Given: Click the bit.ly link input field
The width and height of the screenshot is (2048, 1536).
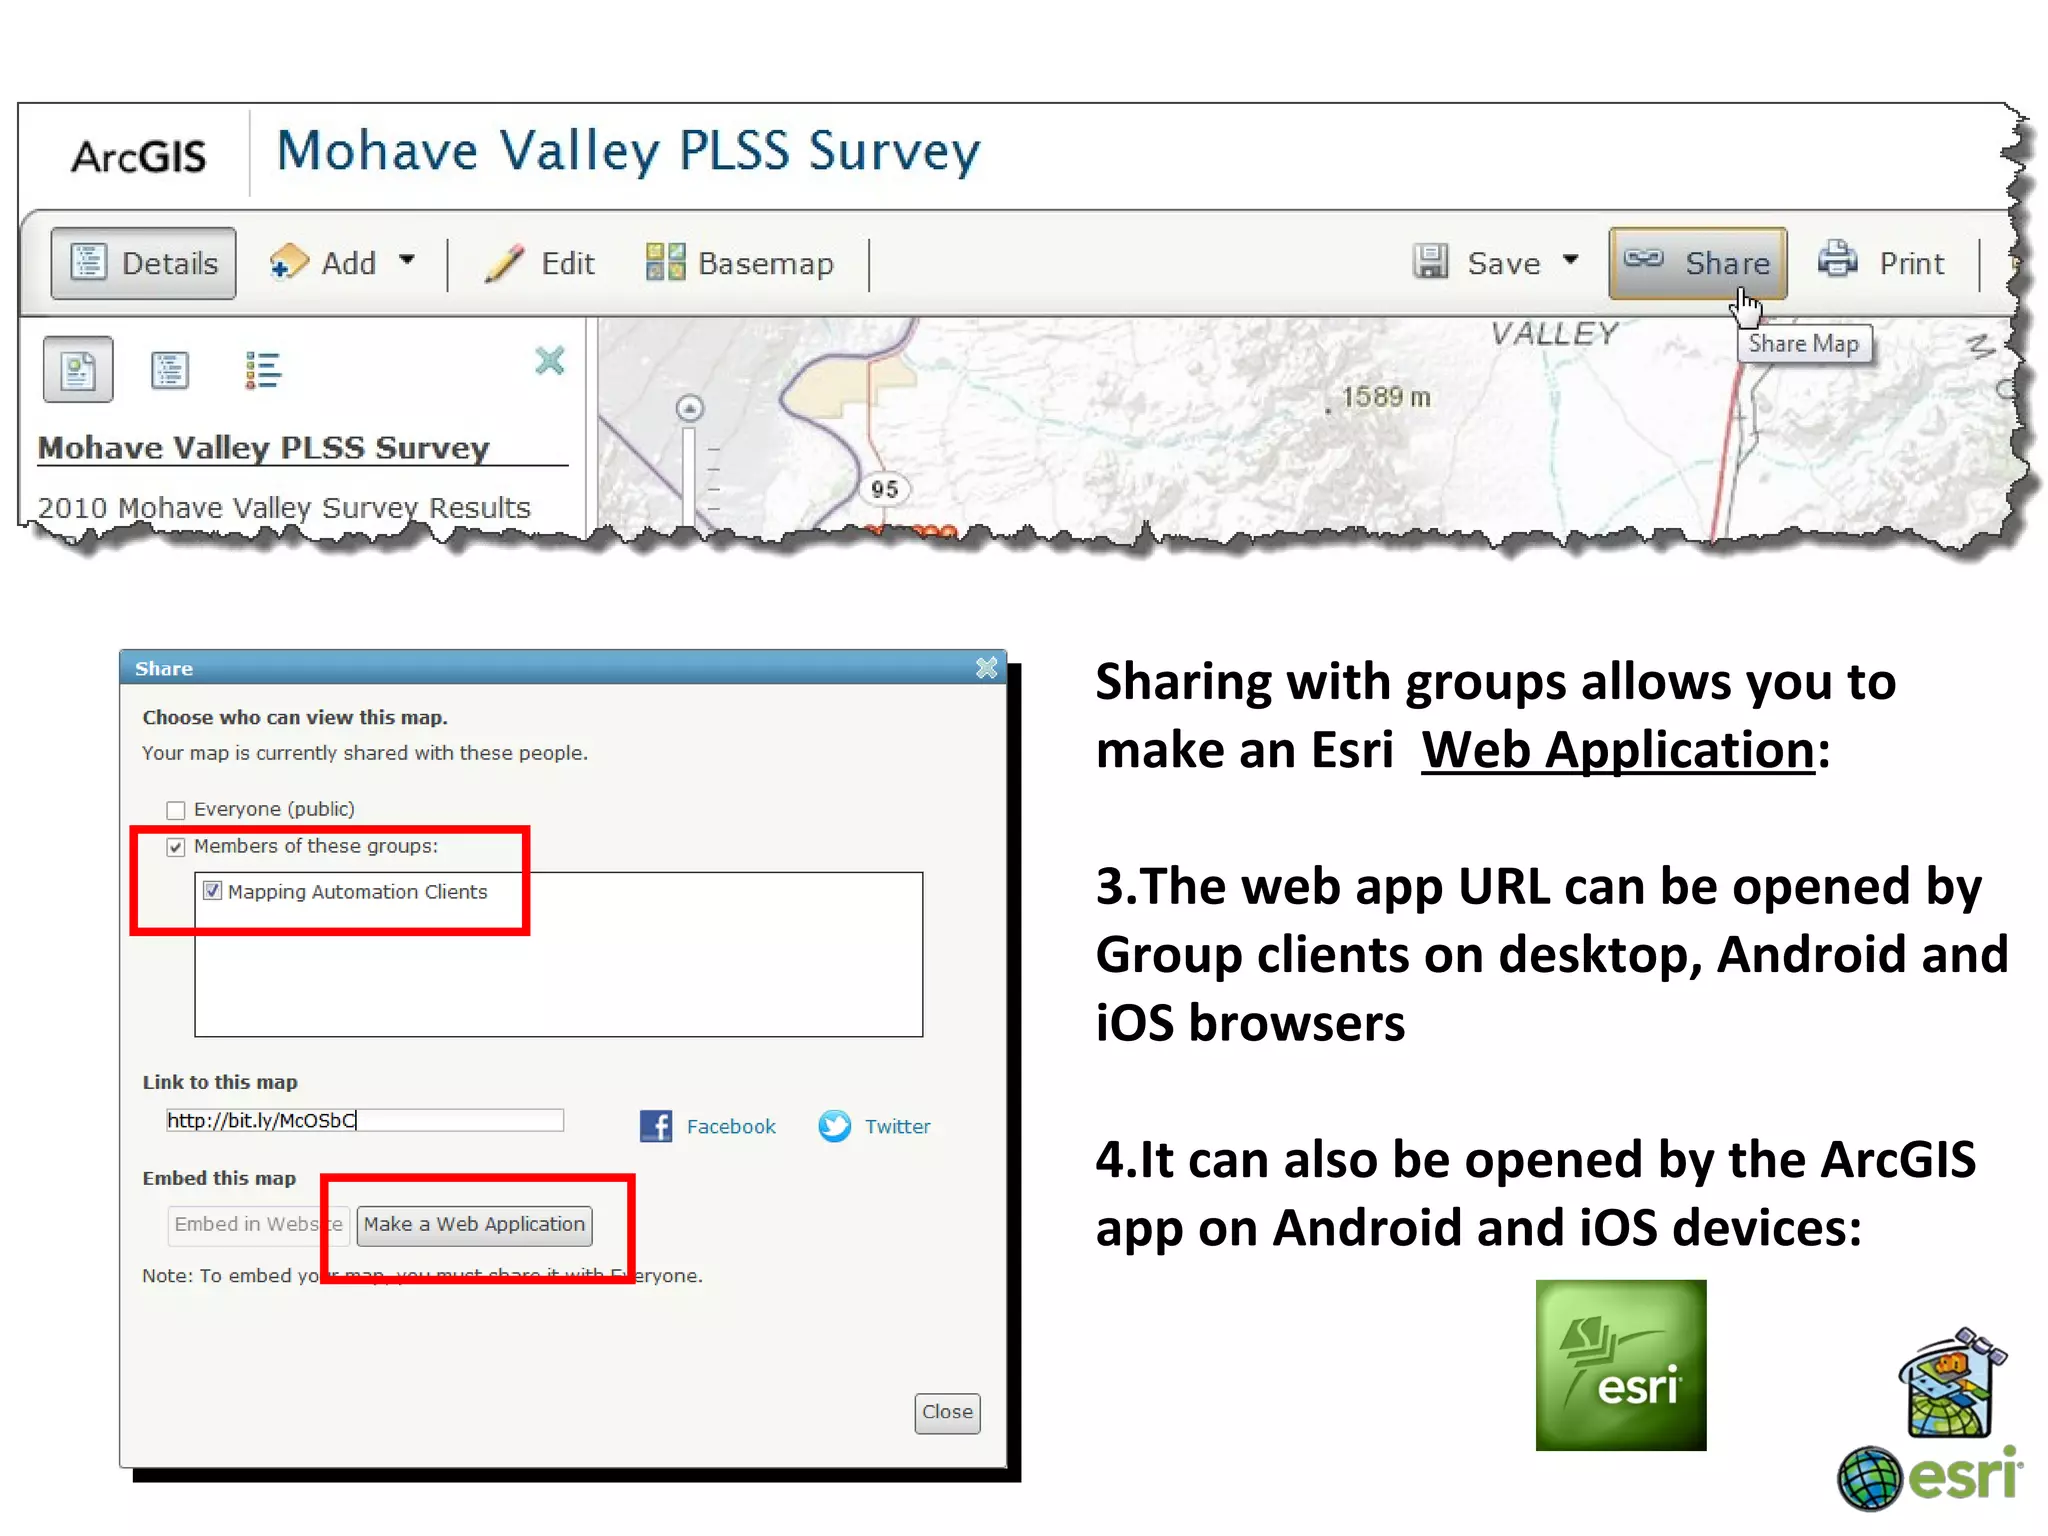Looking at the screenshot, I should tap(365, 1120).
